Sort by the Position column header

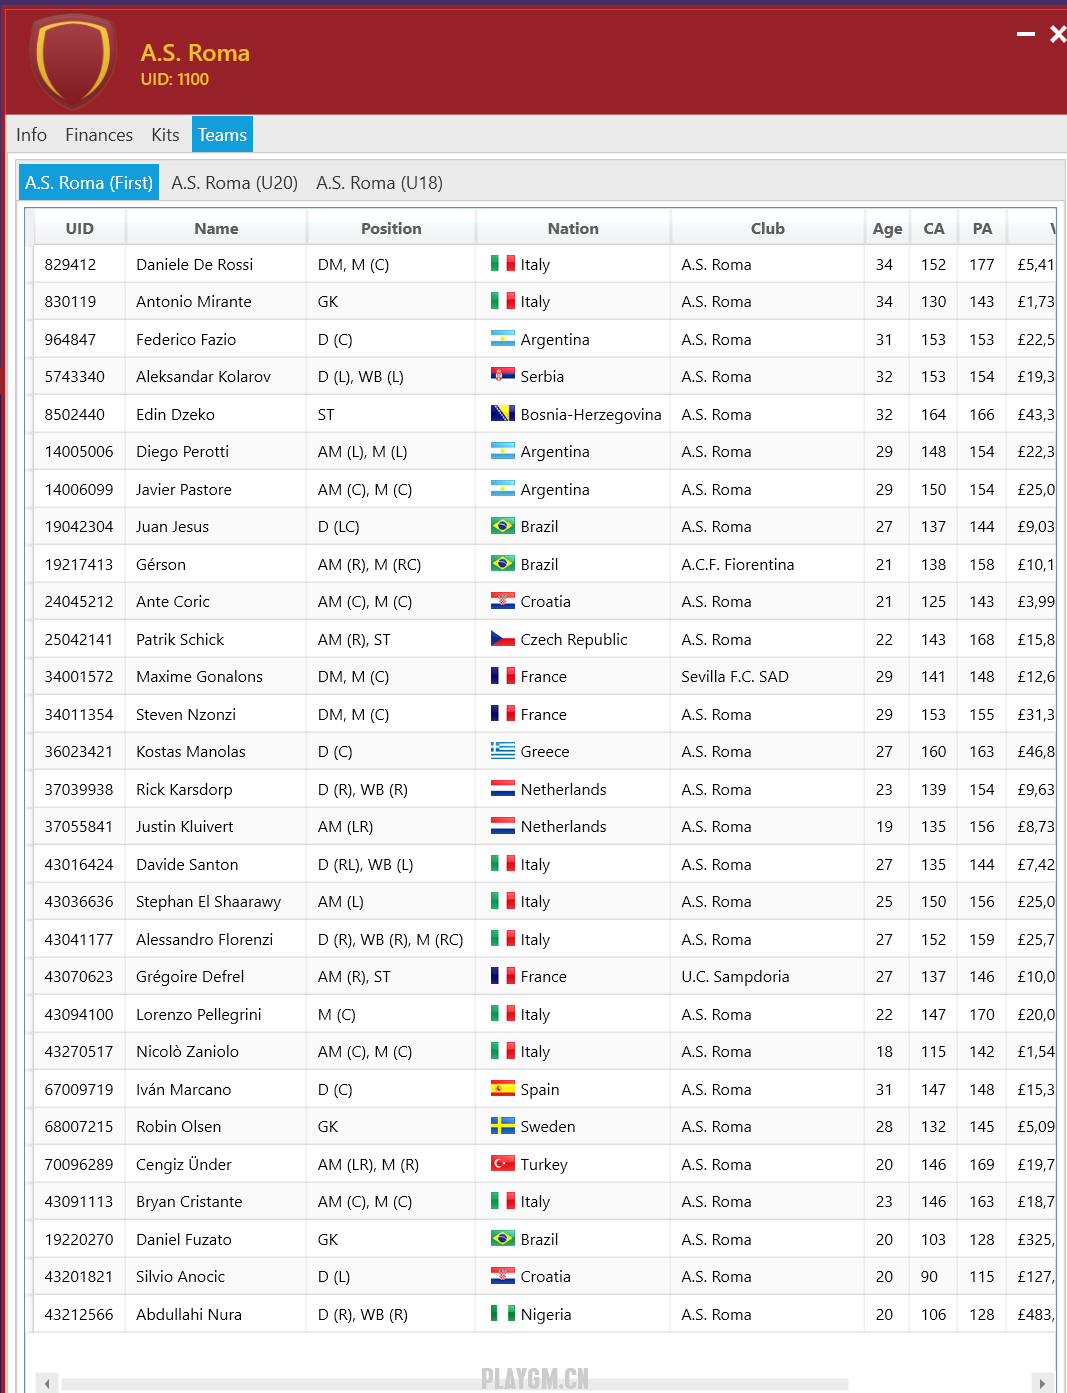click(x=391, y=228)
